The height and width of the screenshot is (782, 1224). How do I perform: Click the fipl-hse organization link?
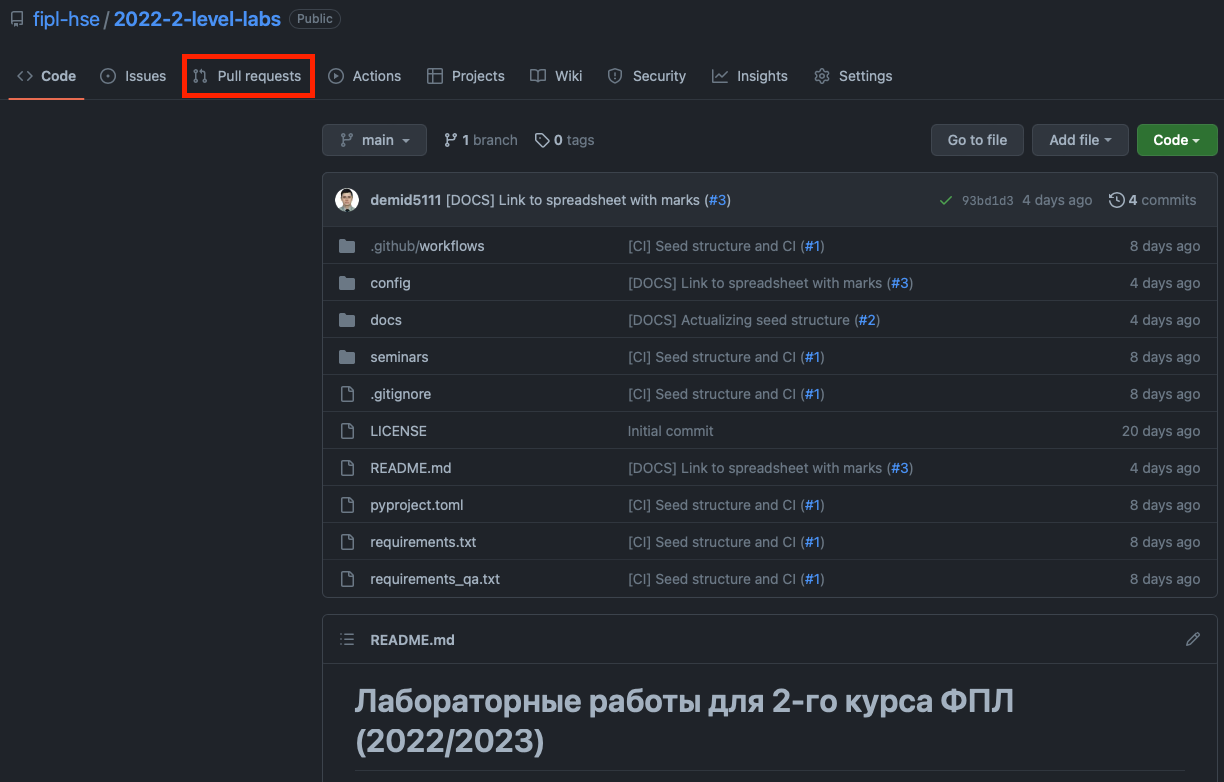[66, 19]
